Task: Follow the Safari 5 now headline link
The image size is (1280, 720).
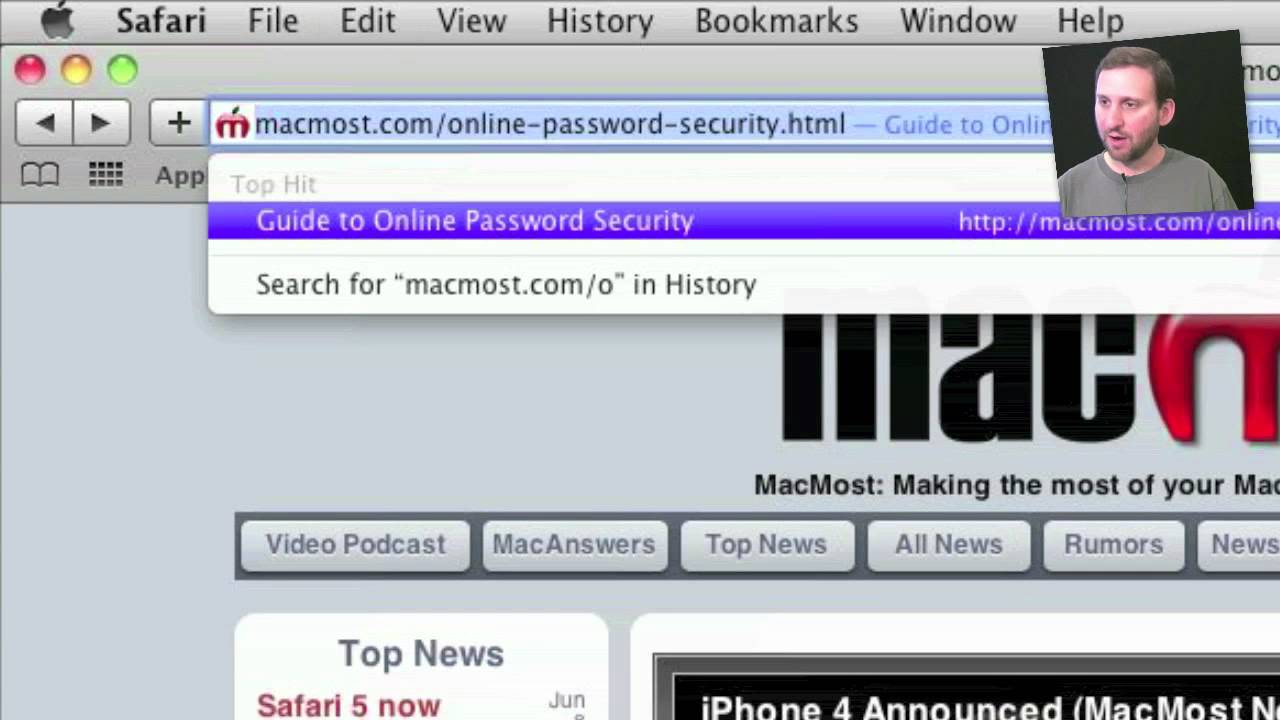Action: [348, 705]
